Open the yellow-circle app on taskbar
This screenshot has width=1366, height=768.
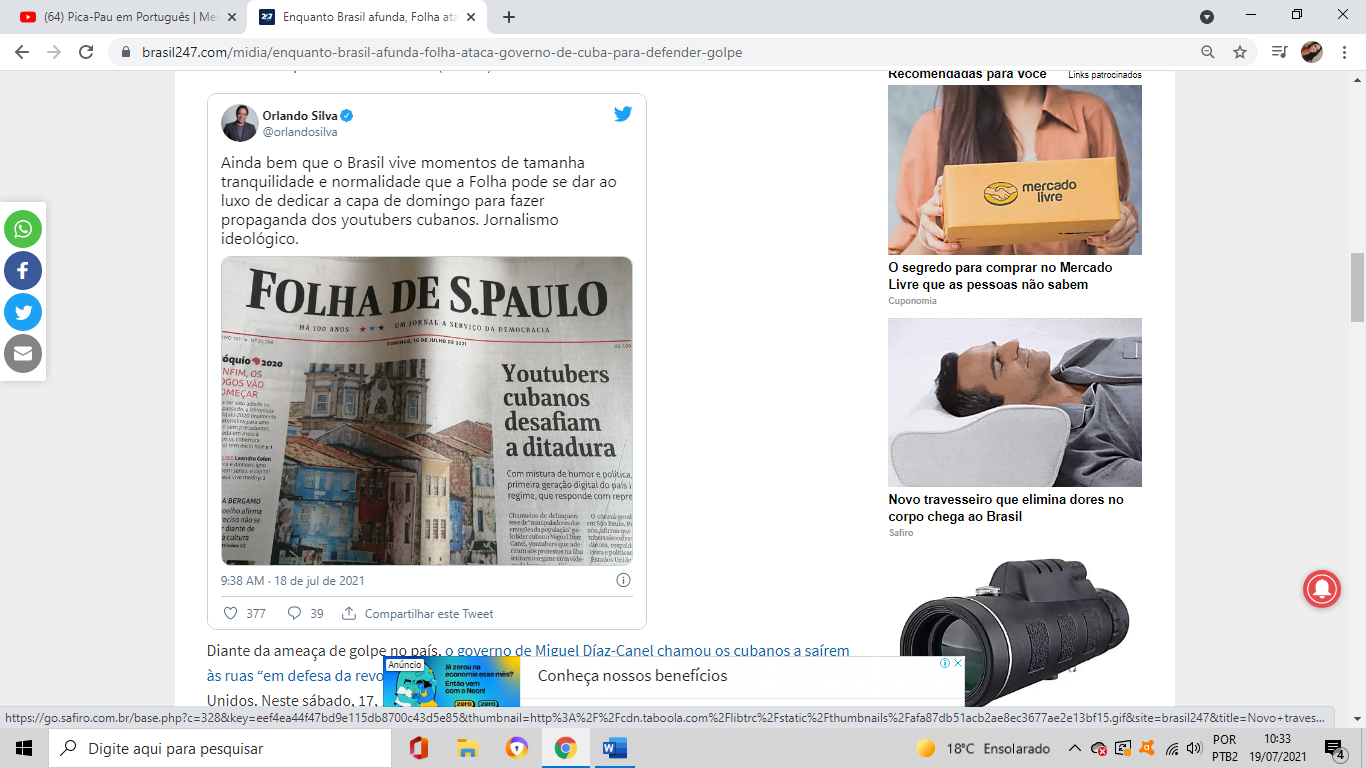516,748
